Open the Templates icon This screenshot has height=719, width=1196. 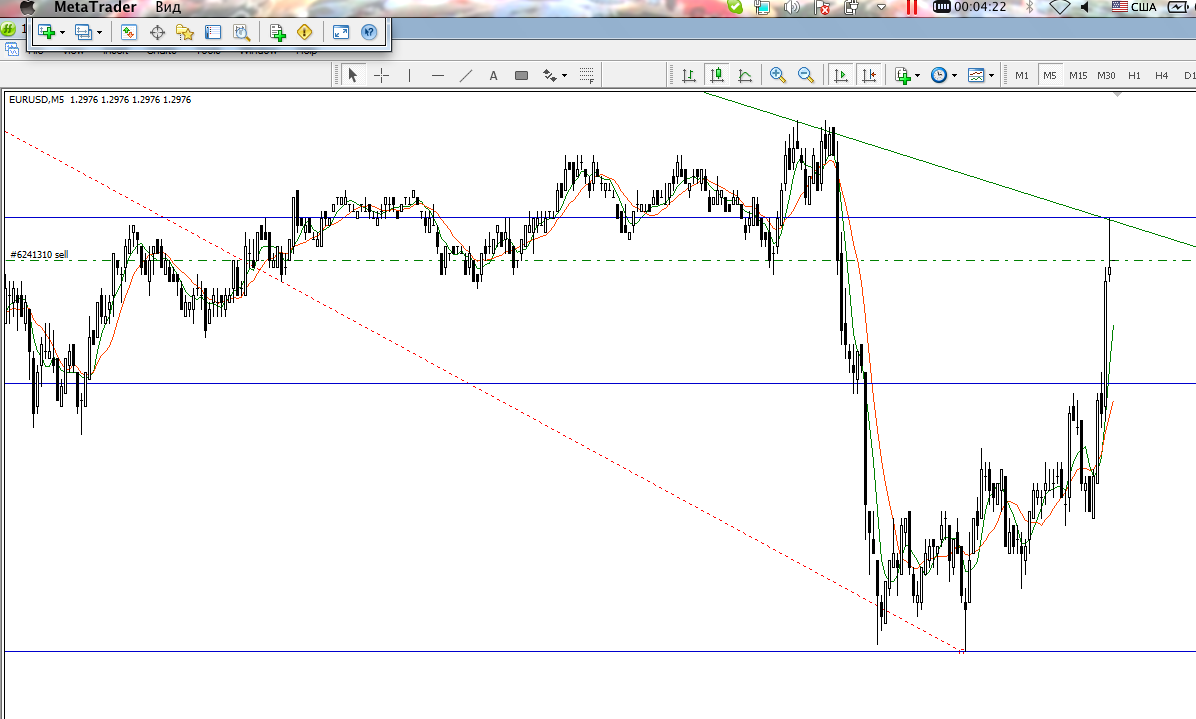click(976, 75)
